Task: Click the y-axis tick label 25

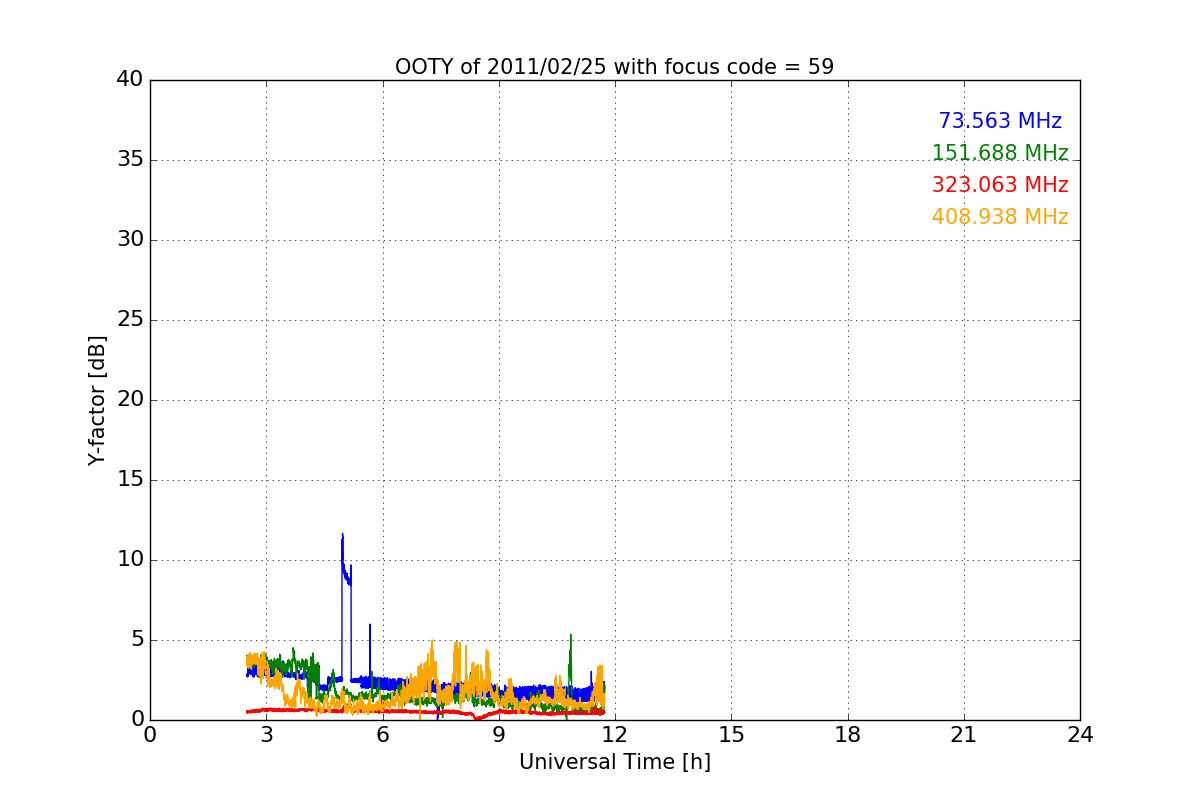Action: point(130,320)
